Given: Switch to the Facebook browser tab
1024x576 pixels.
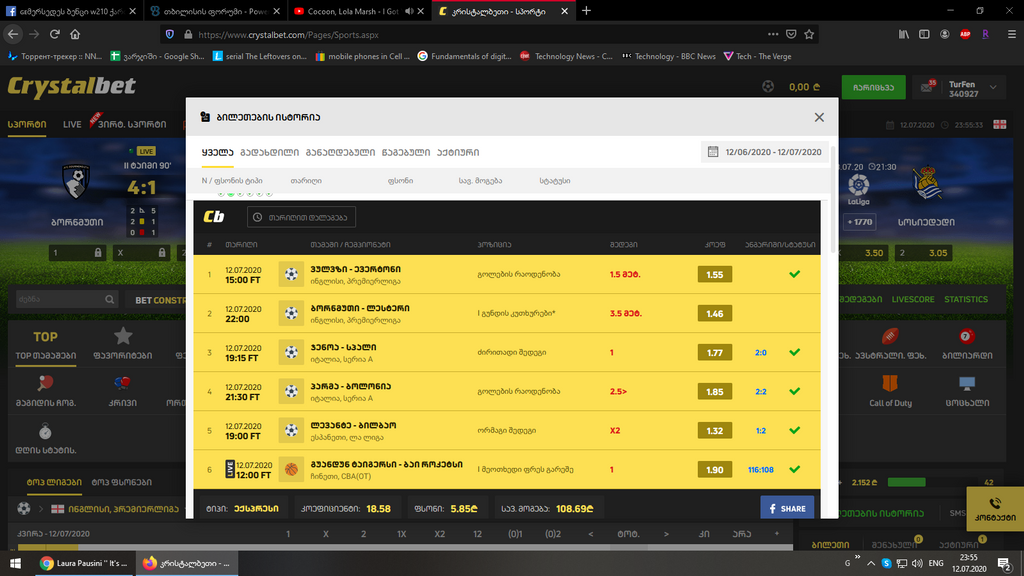Looking at the screenshot, I should click(71, 11).
